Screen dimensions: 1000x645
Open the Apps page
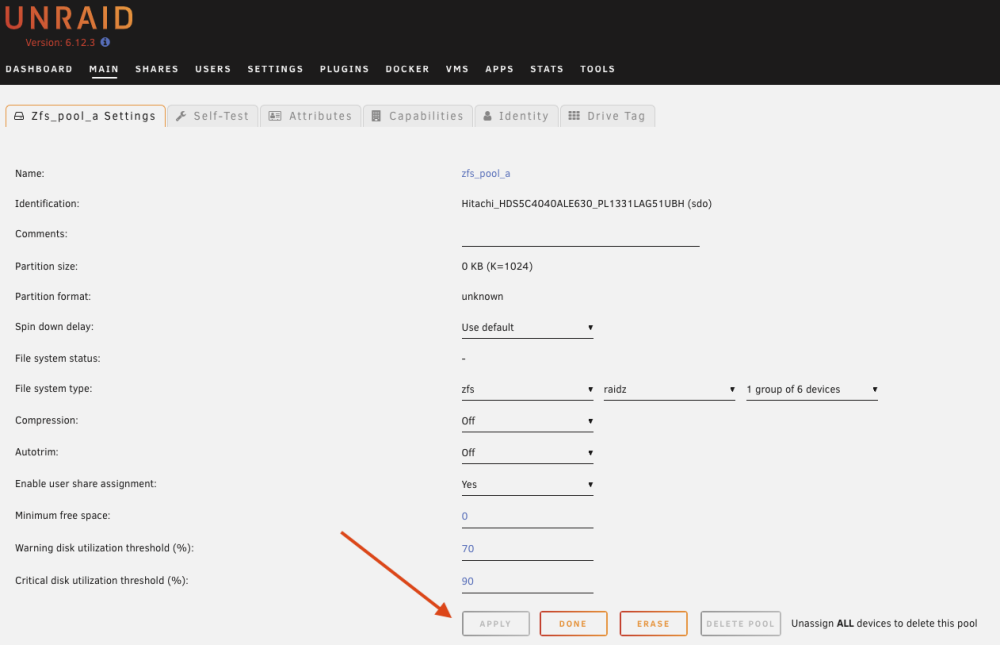(x=499, y=69)
